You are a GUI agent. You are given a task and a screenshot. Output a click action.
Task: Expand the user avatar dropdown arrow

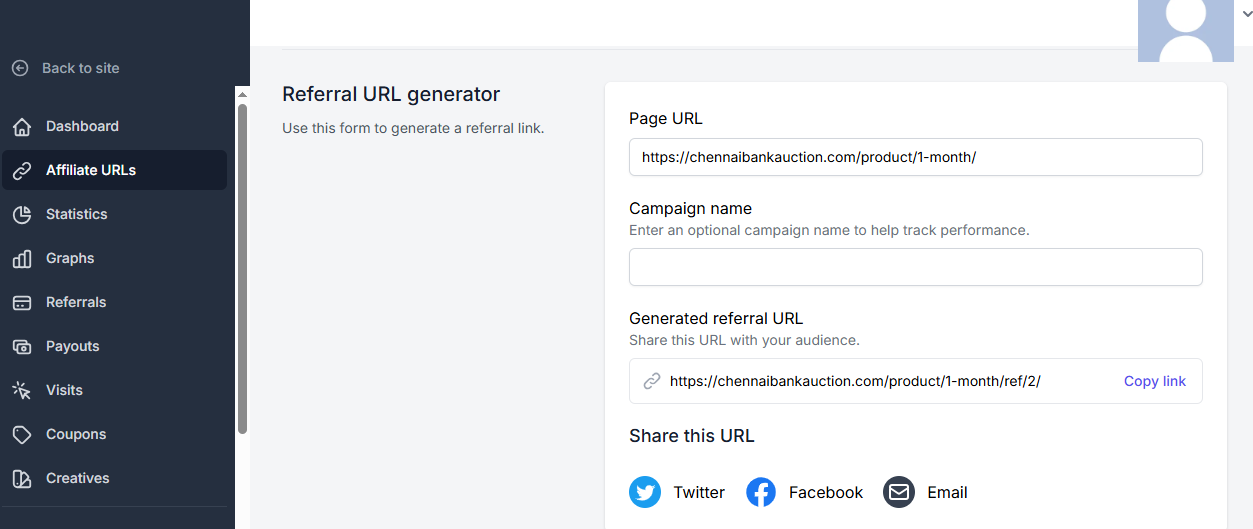(x=1246, y=12)
